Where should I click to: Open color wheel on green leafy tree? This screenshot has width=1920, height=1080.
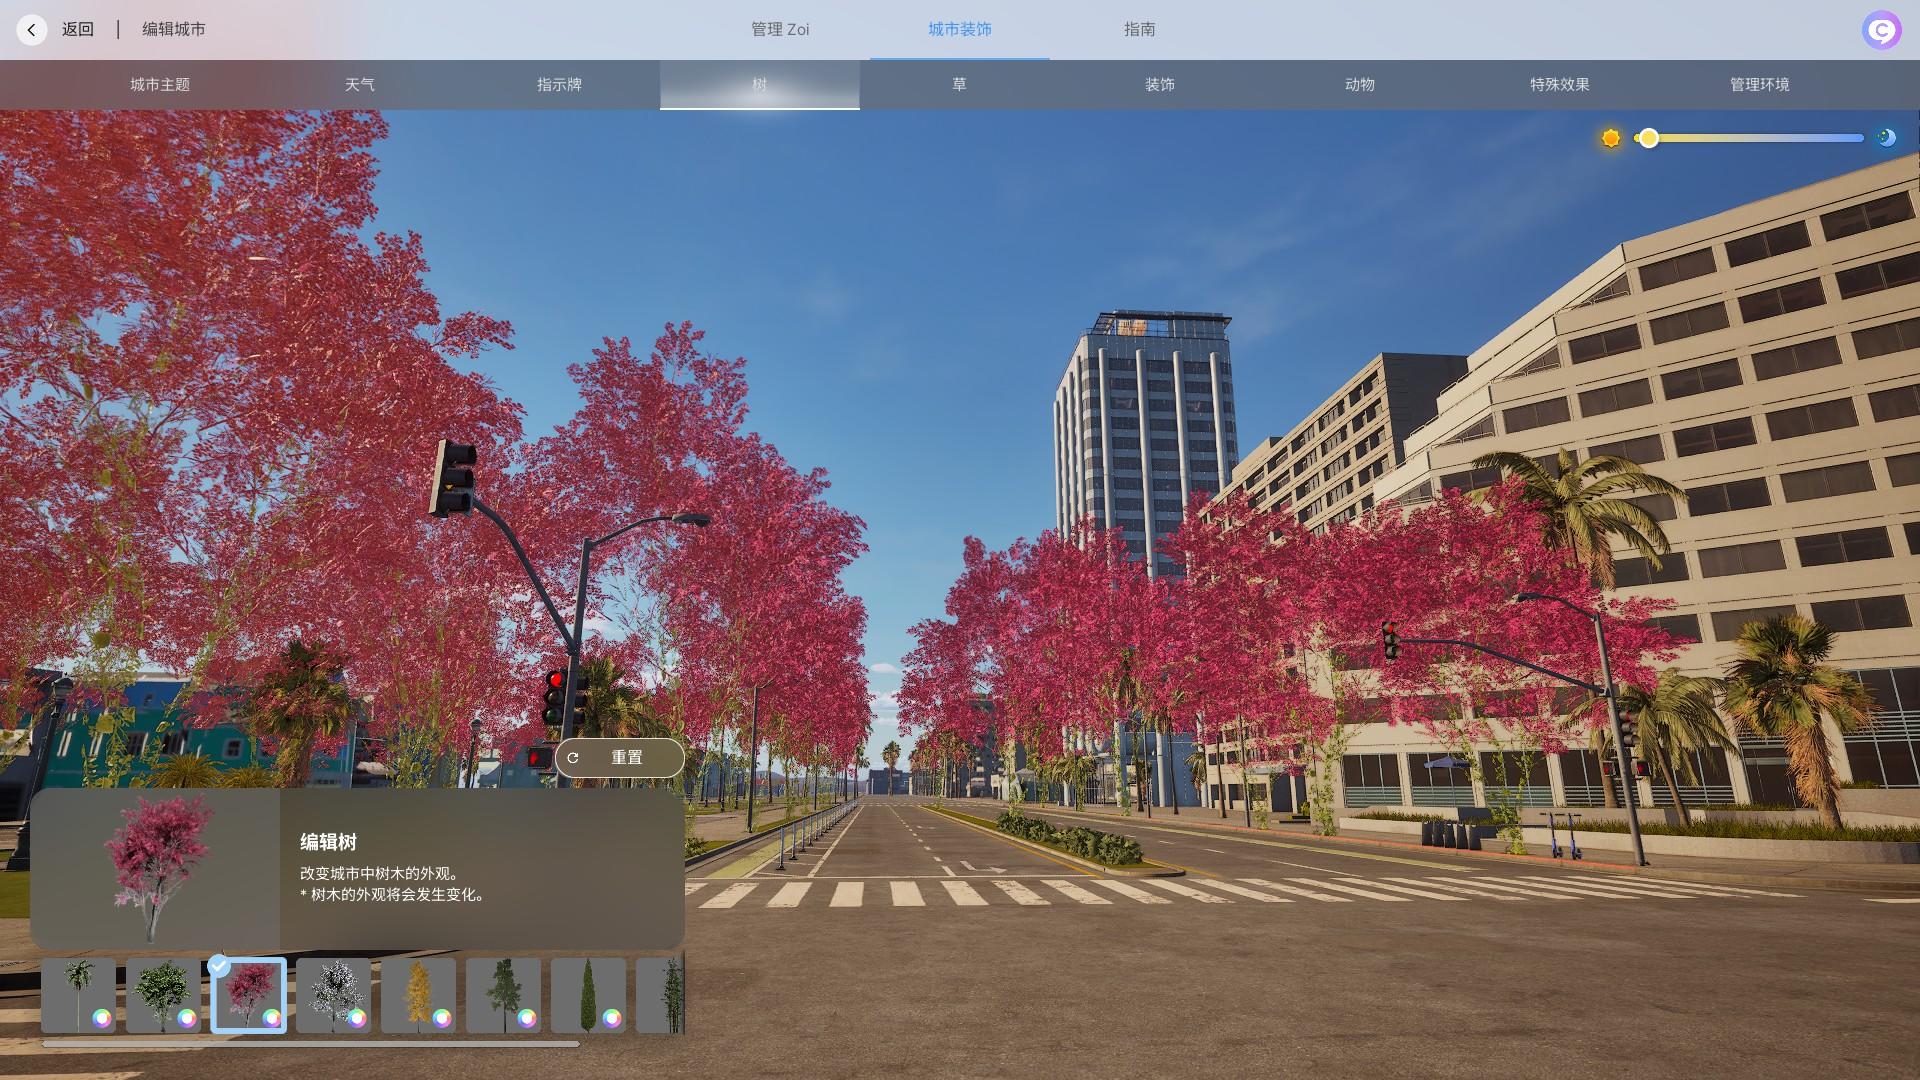(x=187, y=1018)
